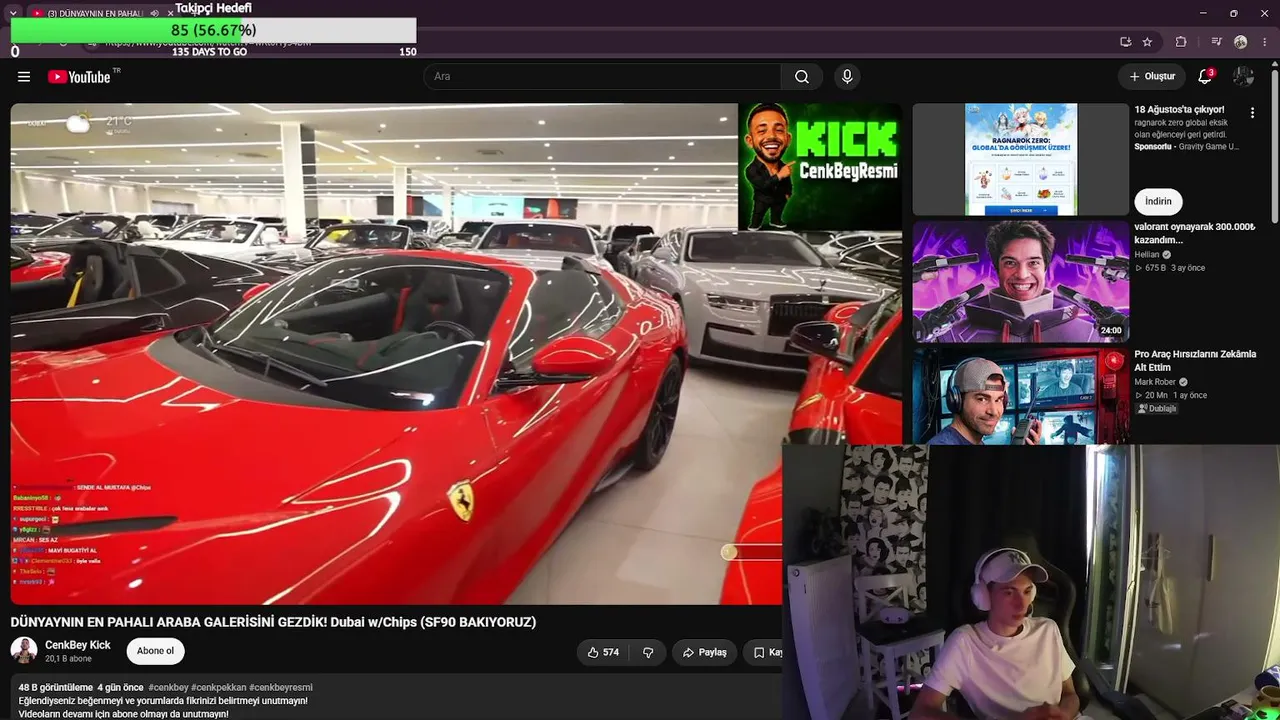
Task: Close the DÜNYAYNIN EN PAHALI browser tab
Action: pyautogui.click(x=170, y=13)
